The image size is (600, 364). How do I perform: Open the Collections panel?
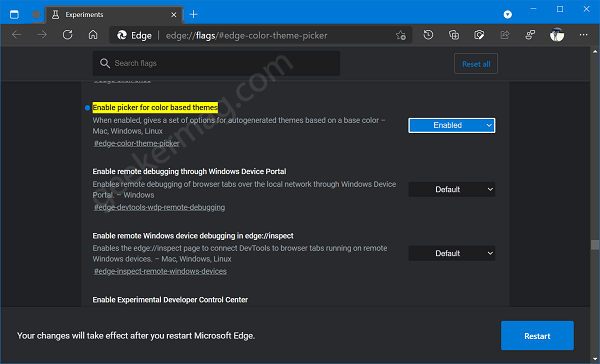point(454,35)
